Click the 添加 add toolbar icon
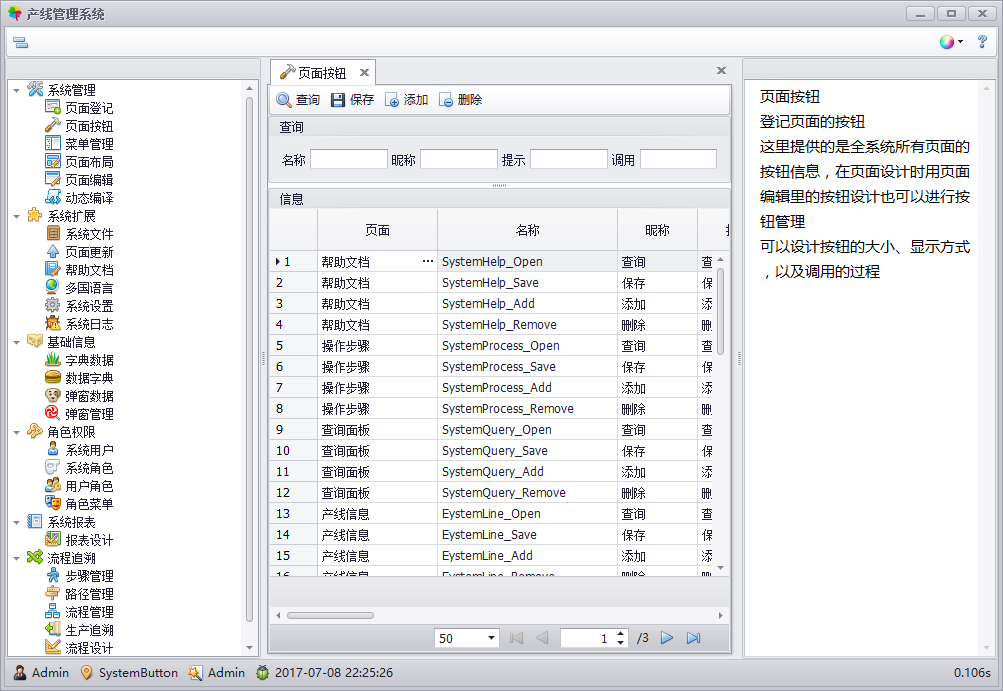The image size is (1003, 691). point(392,100)
